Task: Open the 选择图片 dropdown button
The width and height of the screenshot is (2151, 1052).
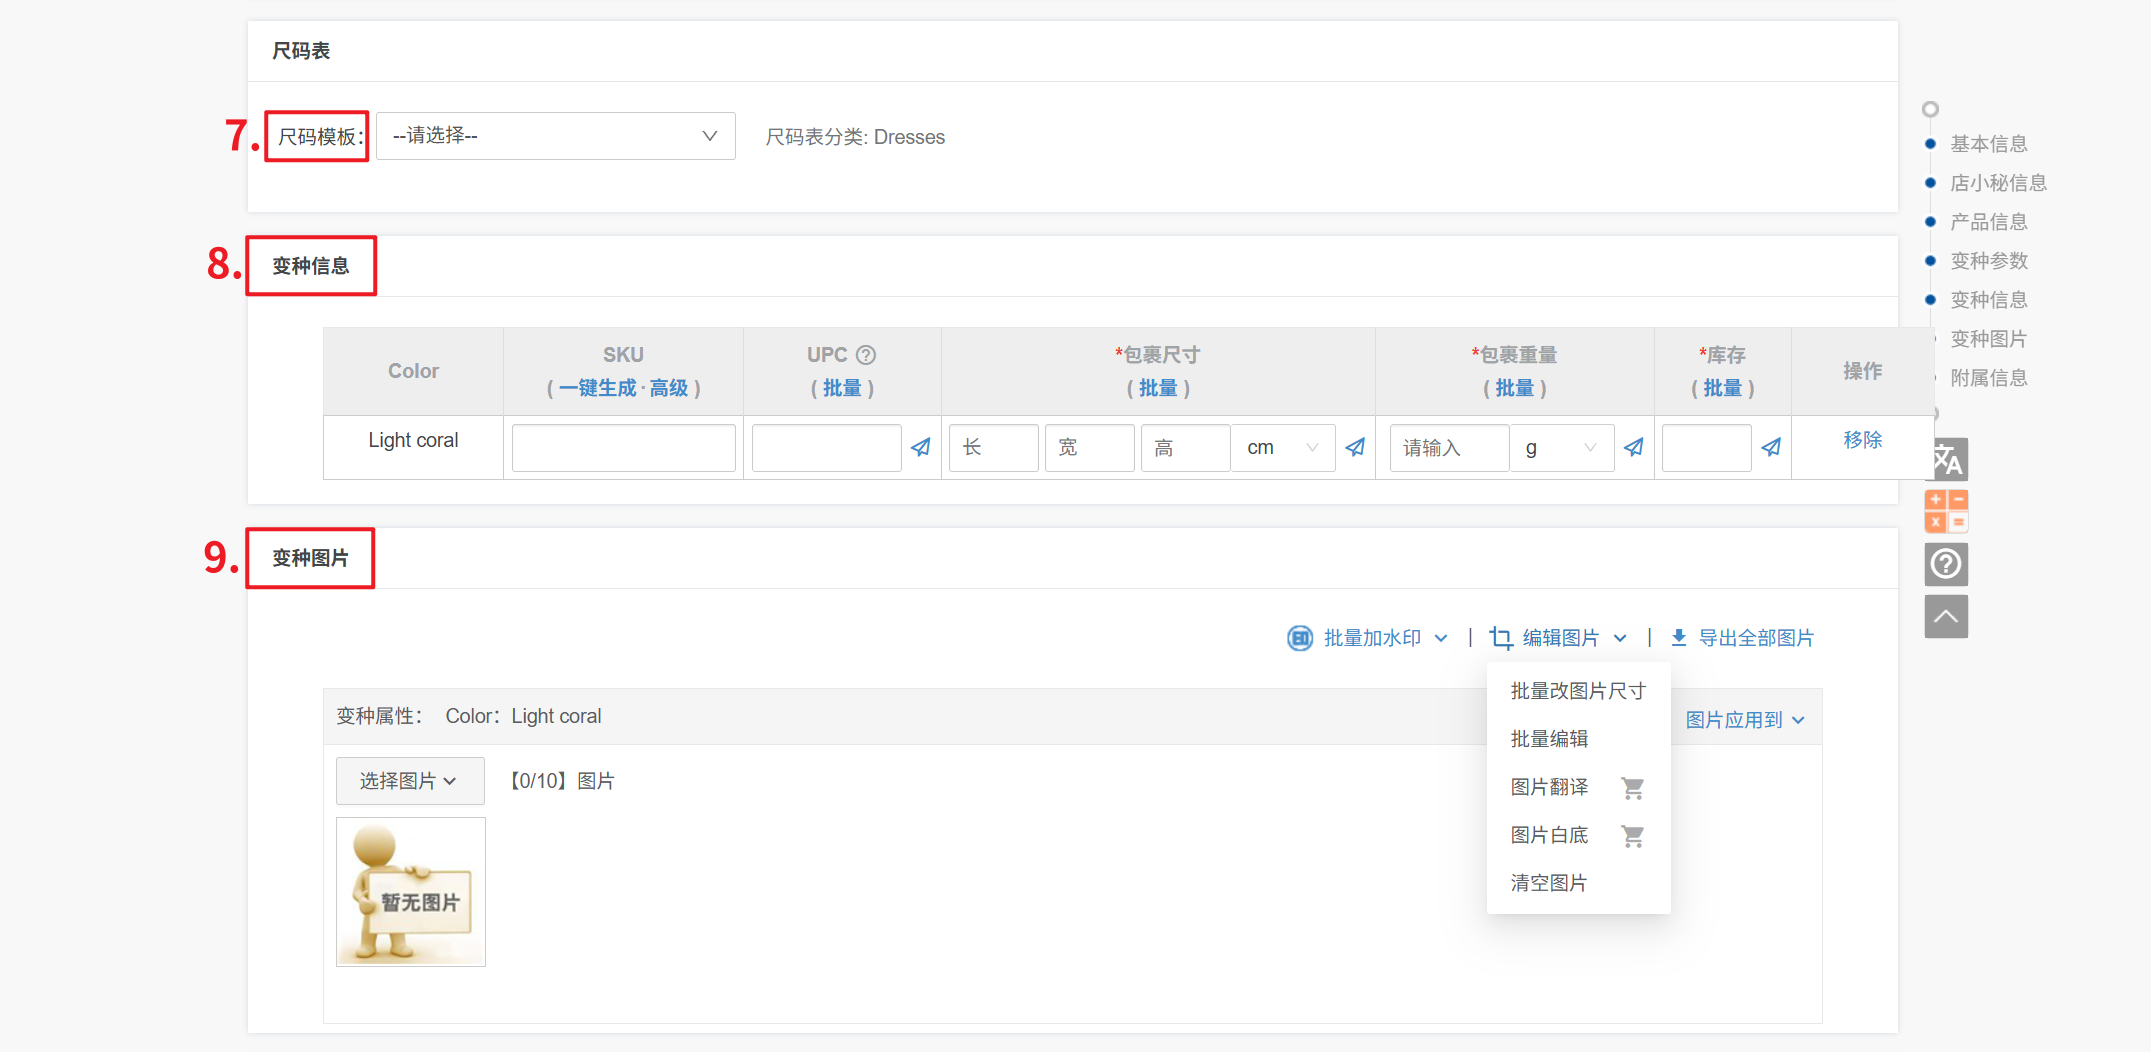Action: (409, 781)
